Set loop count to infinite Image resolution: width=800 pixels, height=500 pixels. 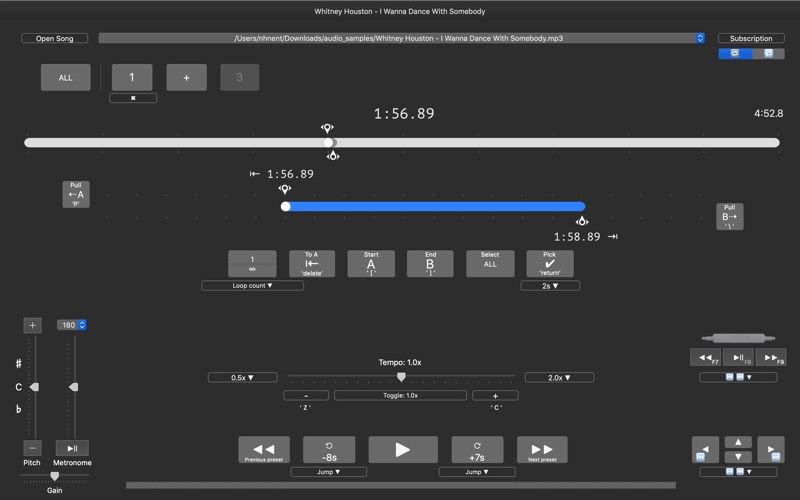252,270
